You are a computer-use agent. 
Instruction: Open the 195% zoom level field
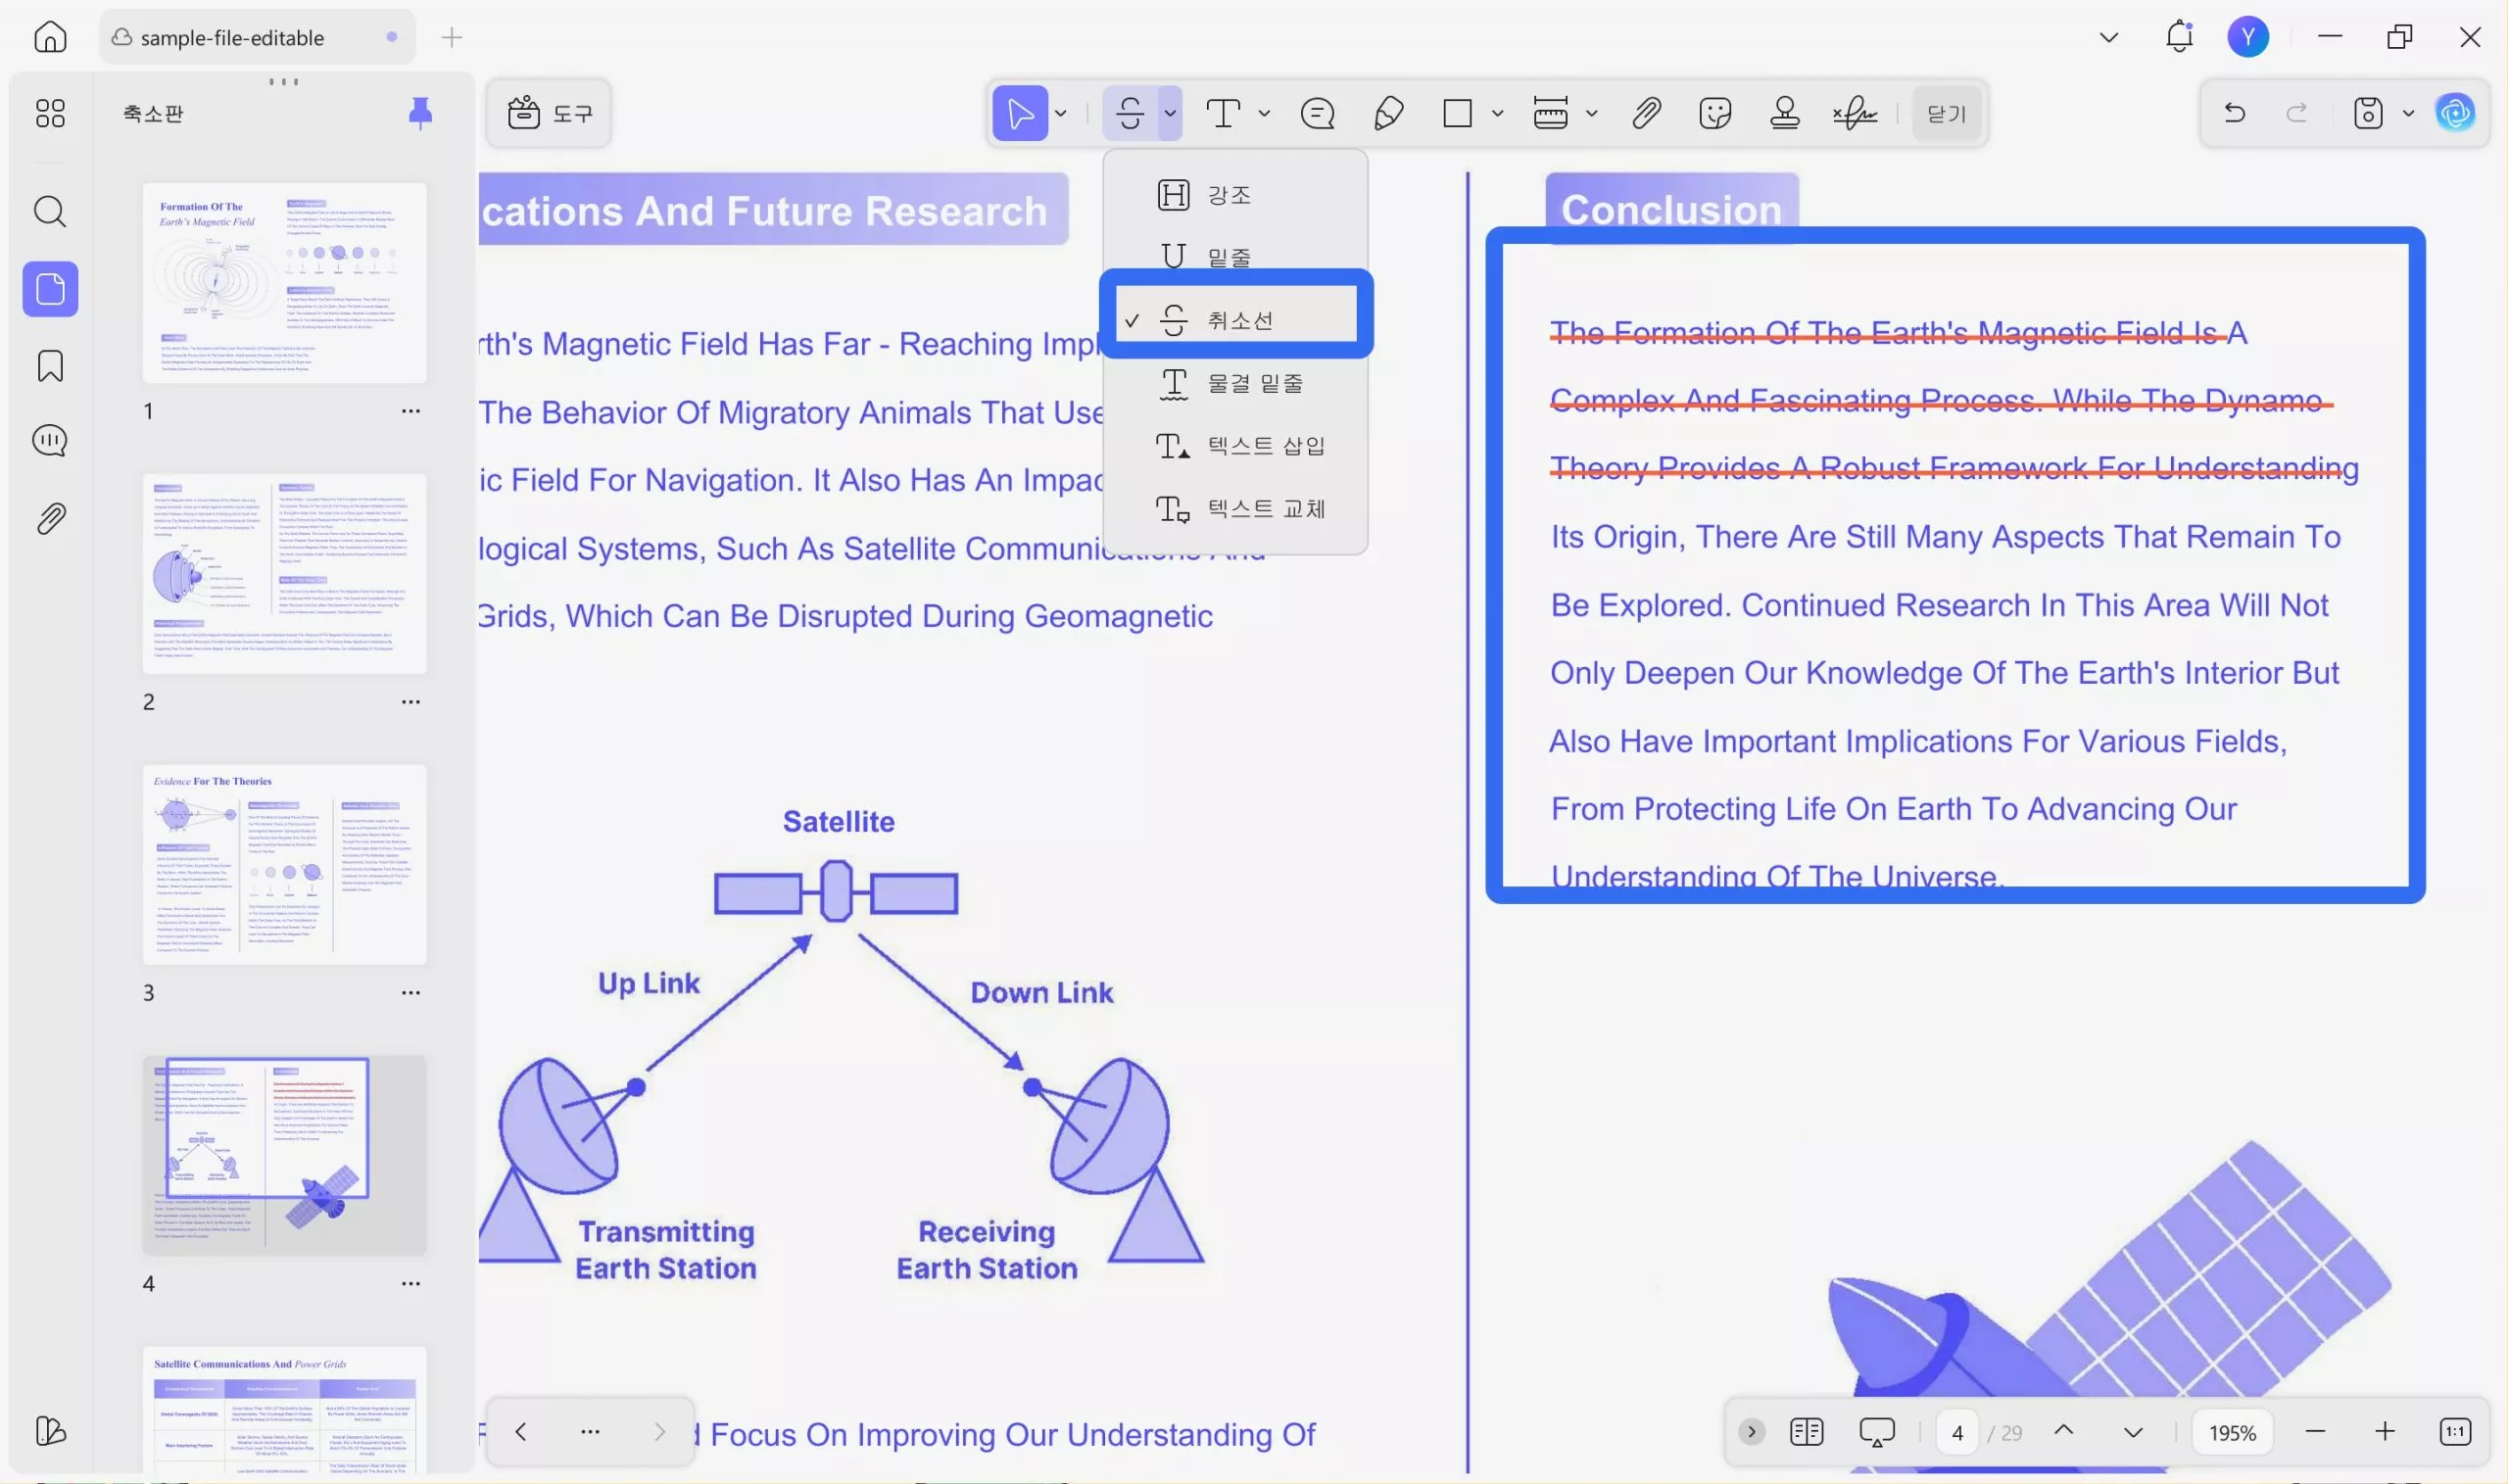pyautogui.click(x=2232, y=1432)
